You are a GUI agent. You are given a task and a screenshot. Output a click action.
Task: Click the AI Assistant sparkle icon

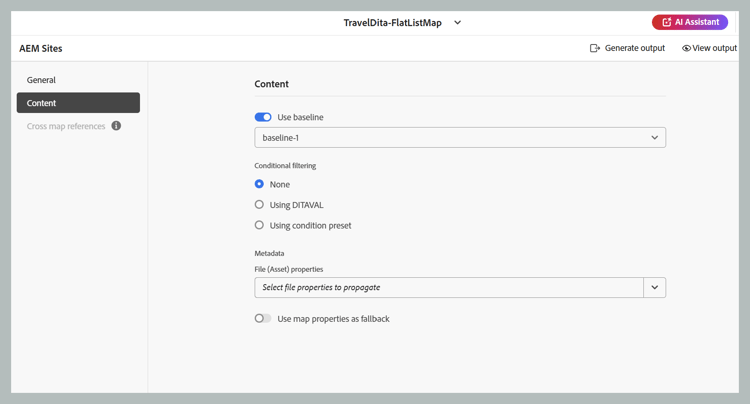pos(666,22)
